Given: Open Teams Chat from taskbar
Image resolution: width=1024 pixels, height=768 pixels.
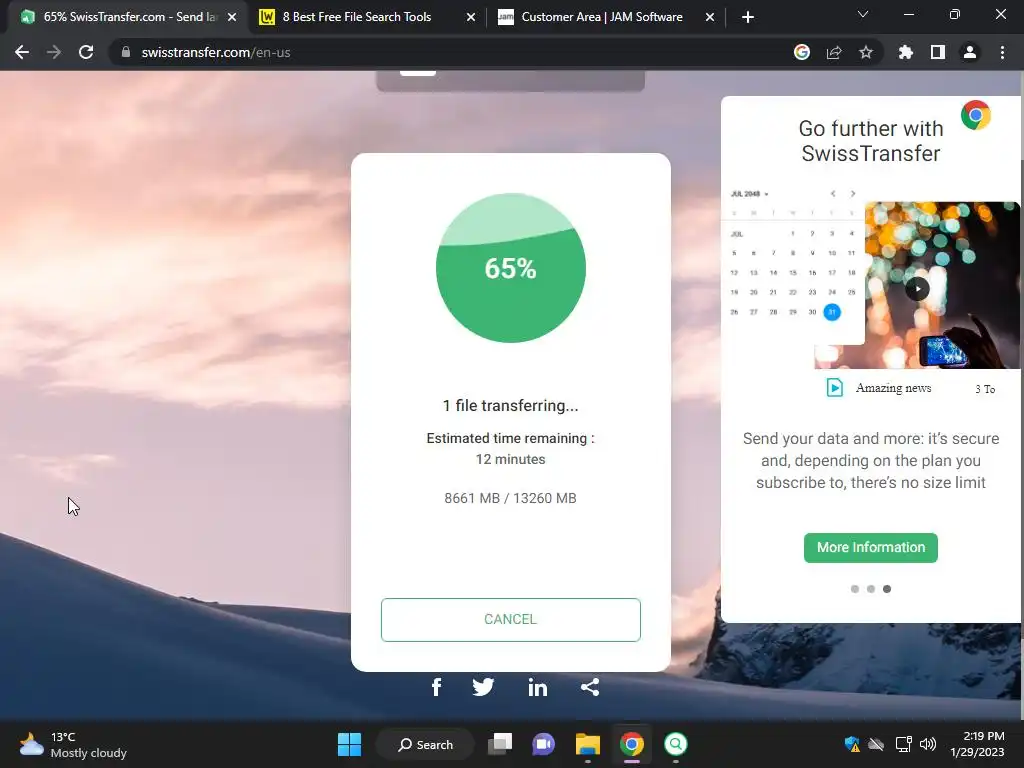Looking at the screenshot, I should pos(543,744).
